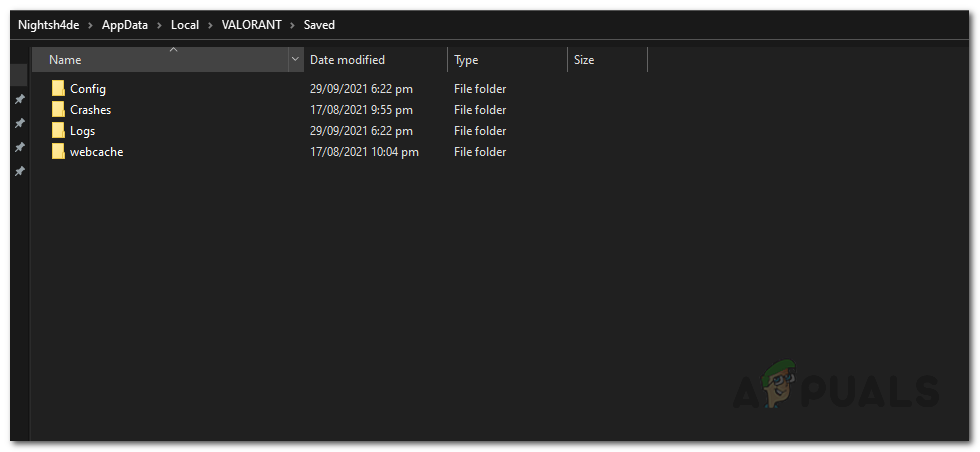980x452 pixels.
Task: Click the third pin icon from top
Action: click(19, 147)
